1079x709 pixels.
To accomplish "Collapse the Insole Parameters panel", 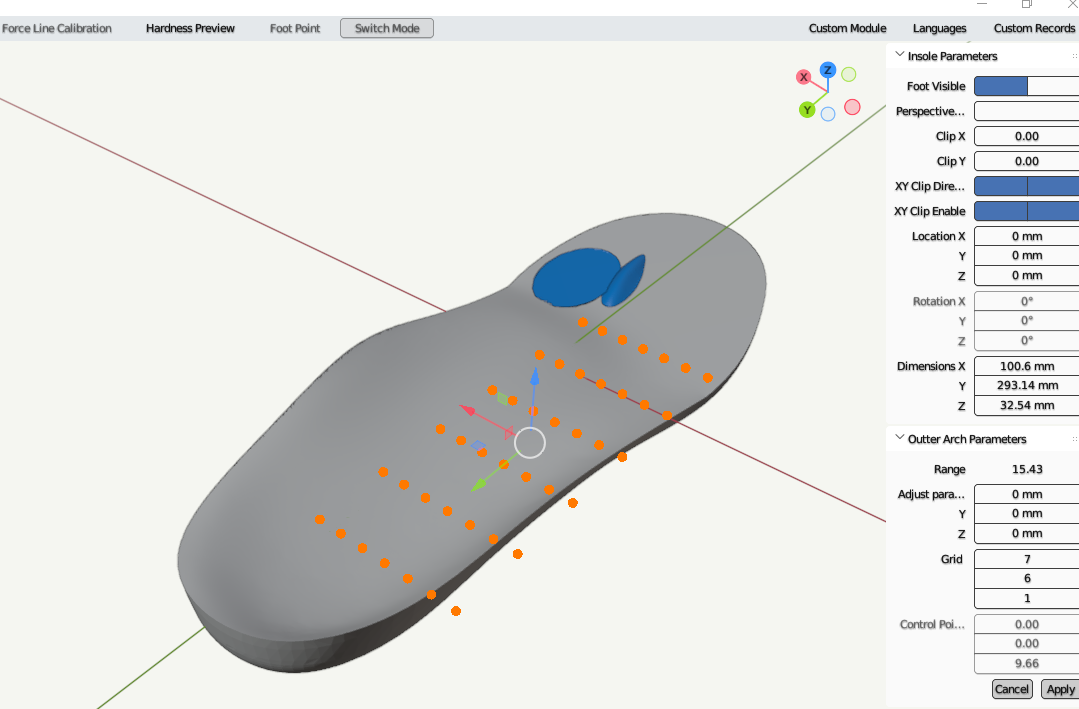I will [900, 56].
